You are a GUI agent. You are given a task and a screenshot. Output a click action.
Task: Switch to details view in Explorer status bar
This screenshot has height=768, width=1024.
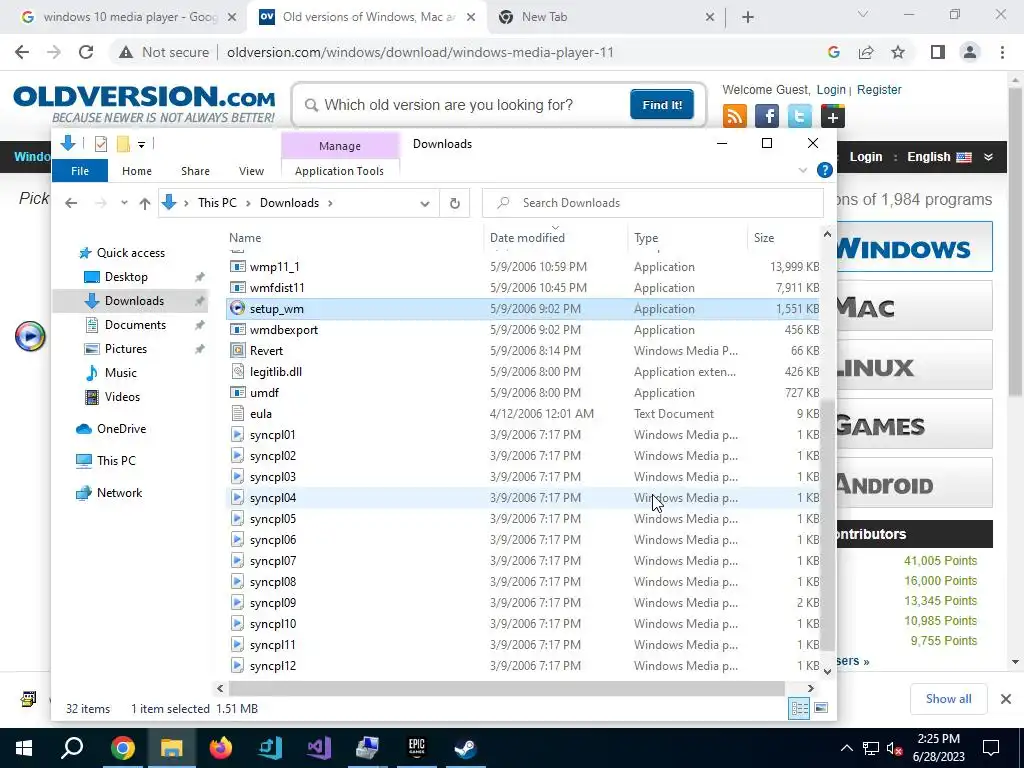coord(799,709)
